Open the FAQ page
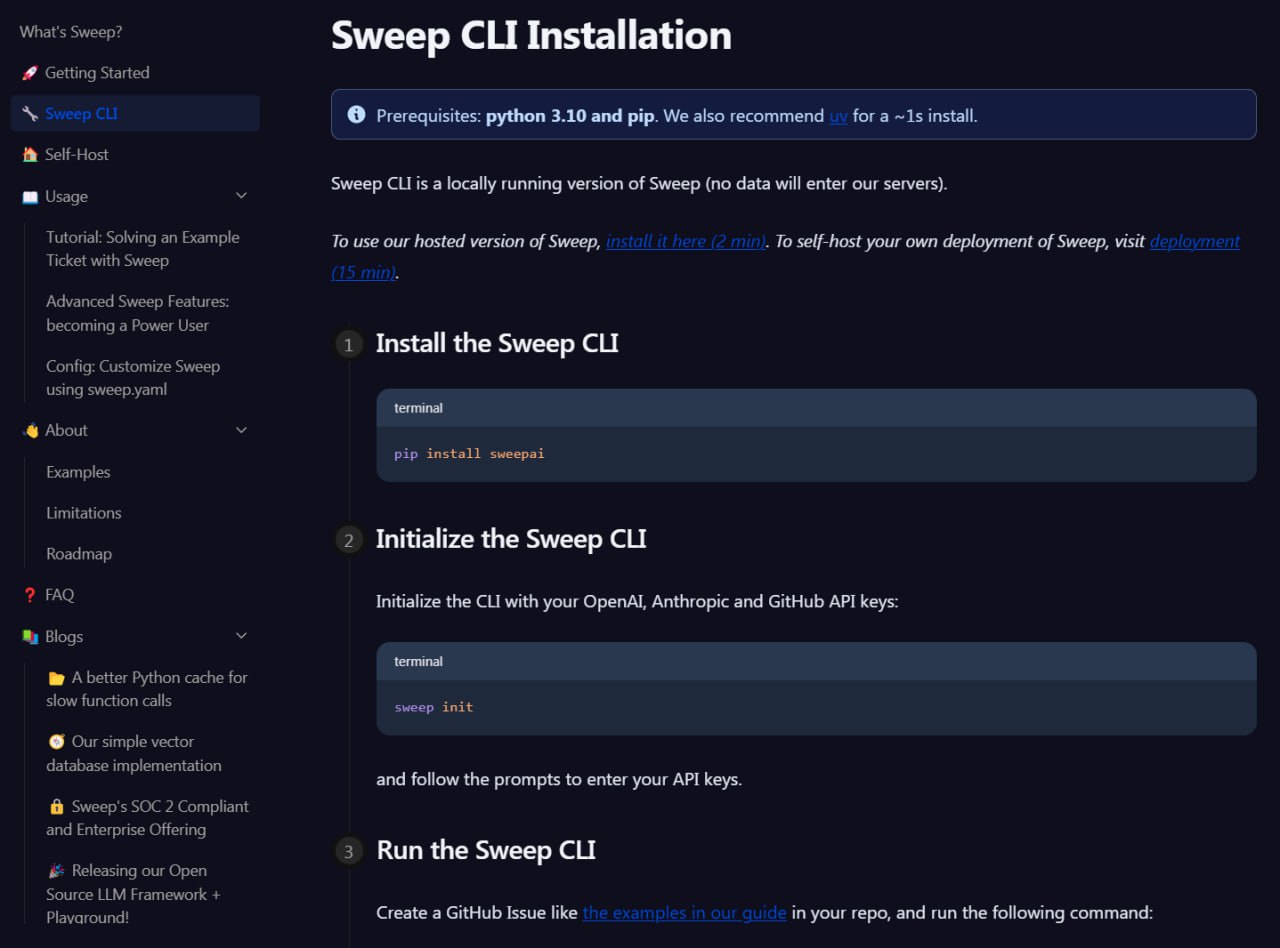 pyautogui.click(x=59, y=595)
